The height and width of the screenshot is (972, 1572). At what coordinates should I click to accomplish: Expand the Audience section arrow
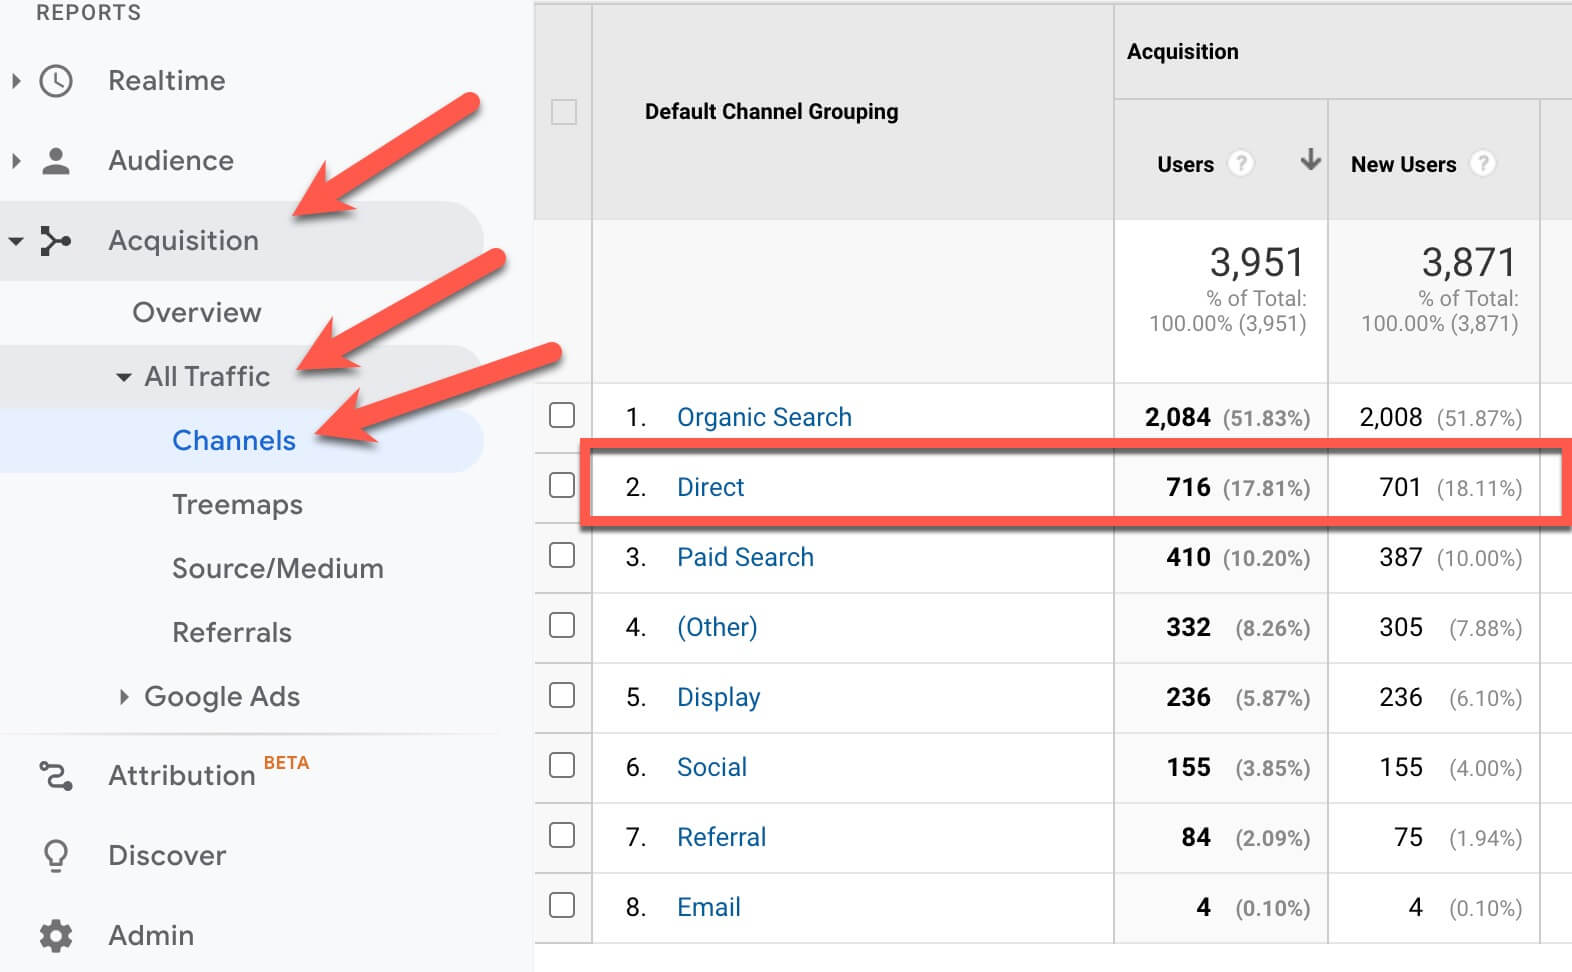[16, 160]
